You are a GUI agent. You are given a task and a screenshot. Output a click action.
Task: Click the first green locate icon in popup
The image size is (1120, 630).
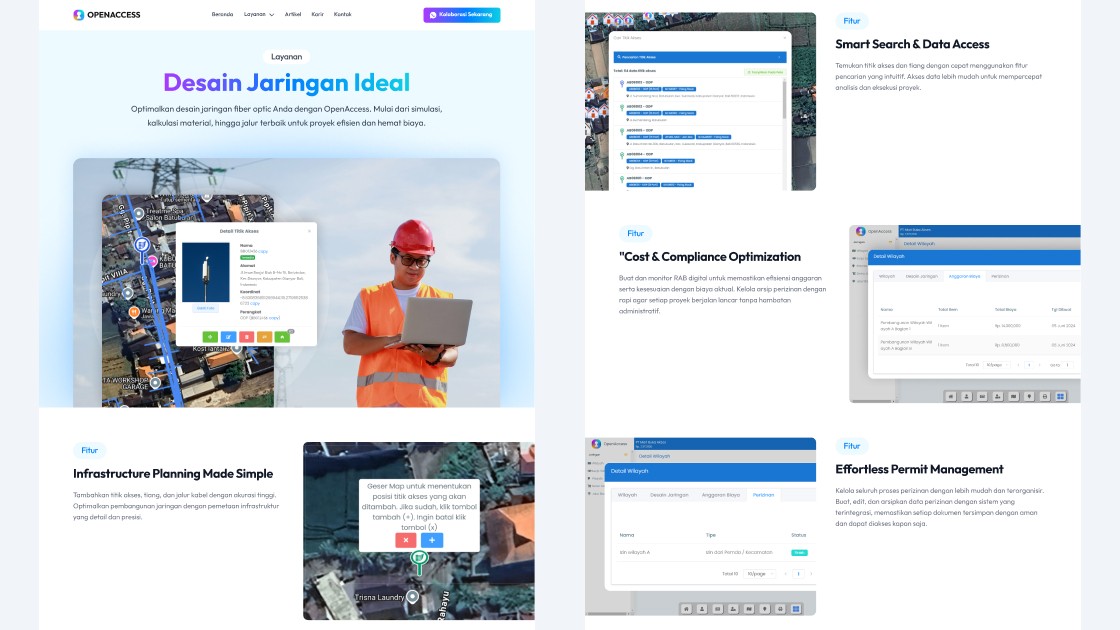[210, 337]
